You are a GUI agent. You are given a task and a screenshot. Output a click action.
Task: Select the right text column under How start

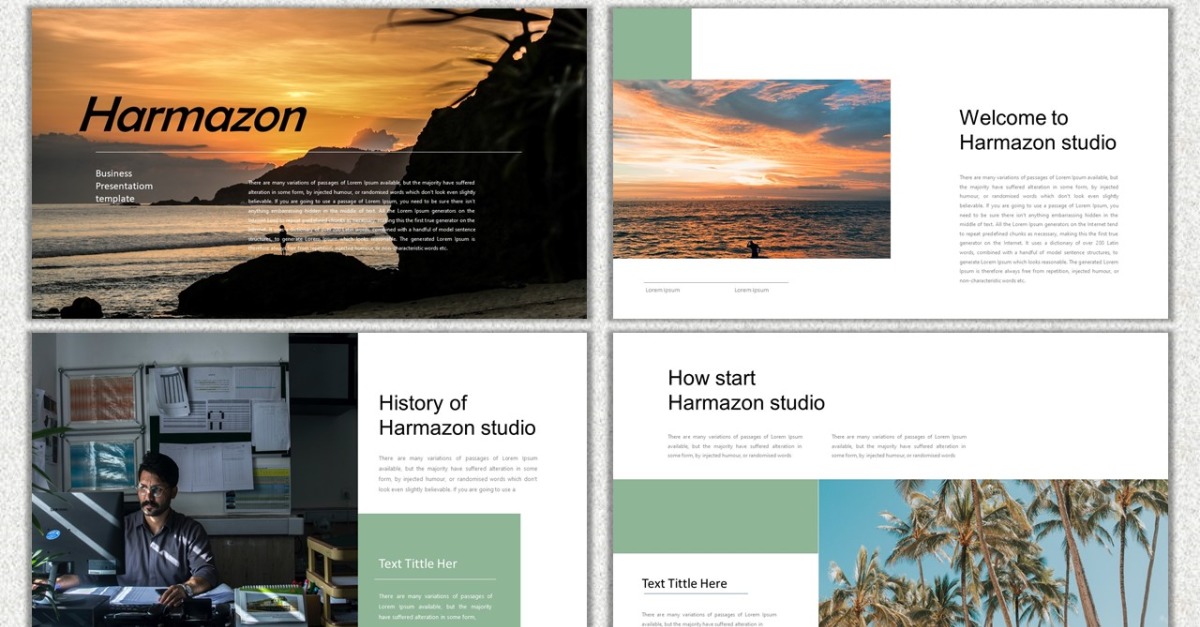[898, 446]
